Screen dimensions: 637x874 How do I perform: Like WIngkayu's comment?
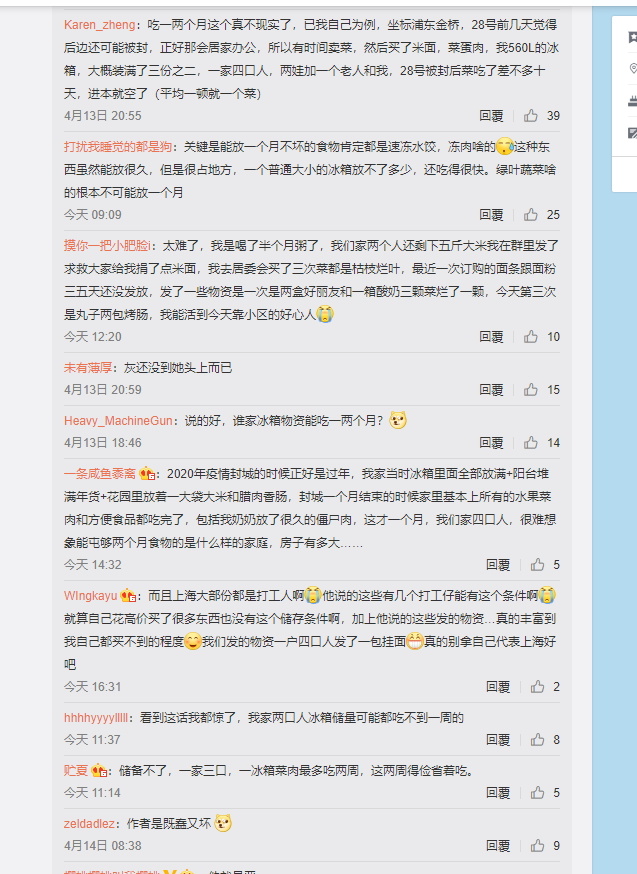coord(537,687)
